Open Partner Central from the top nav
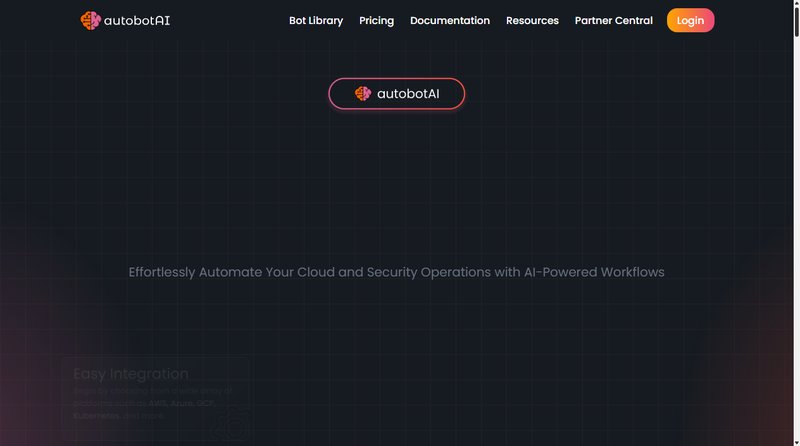The width and height of the screenshot is (800, 446). tap(614, 20)
